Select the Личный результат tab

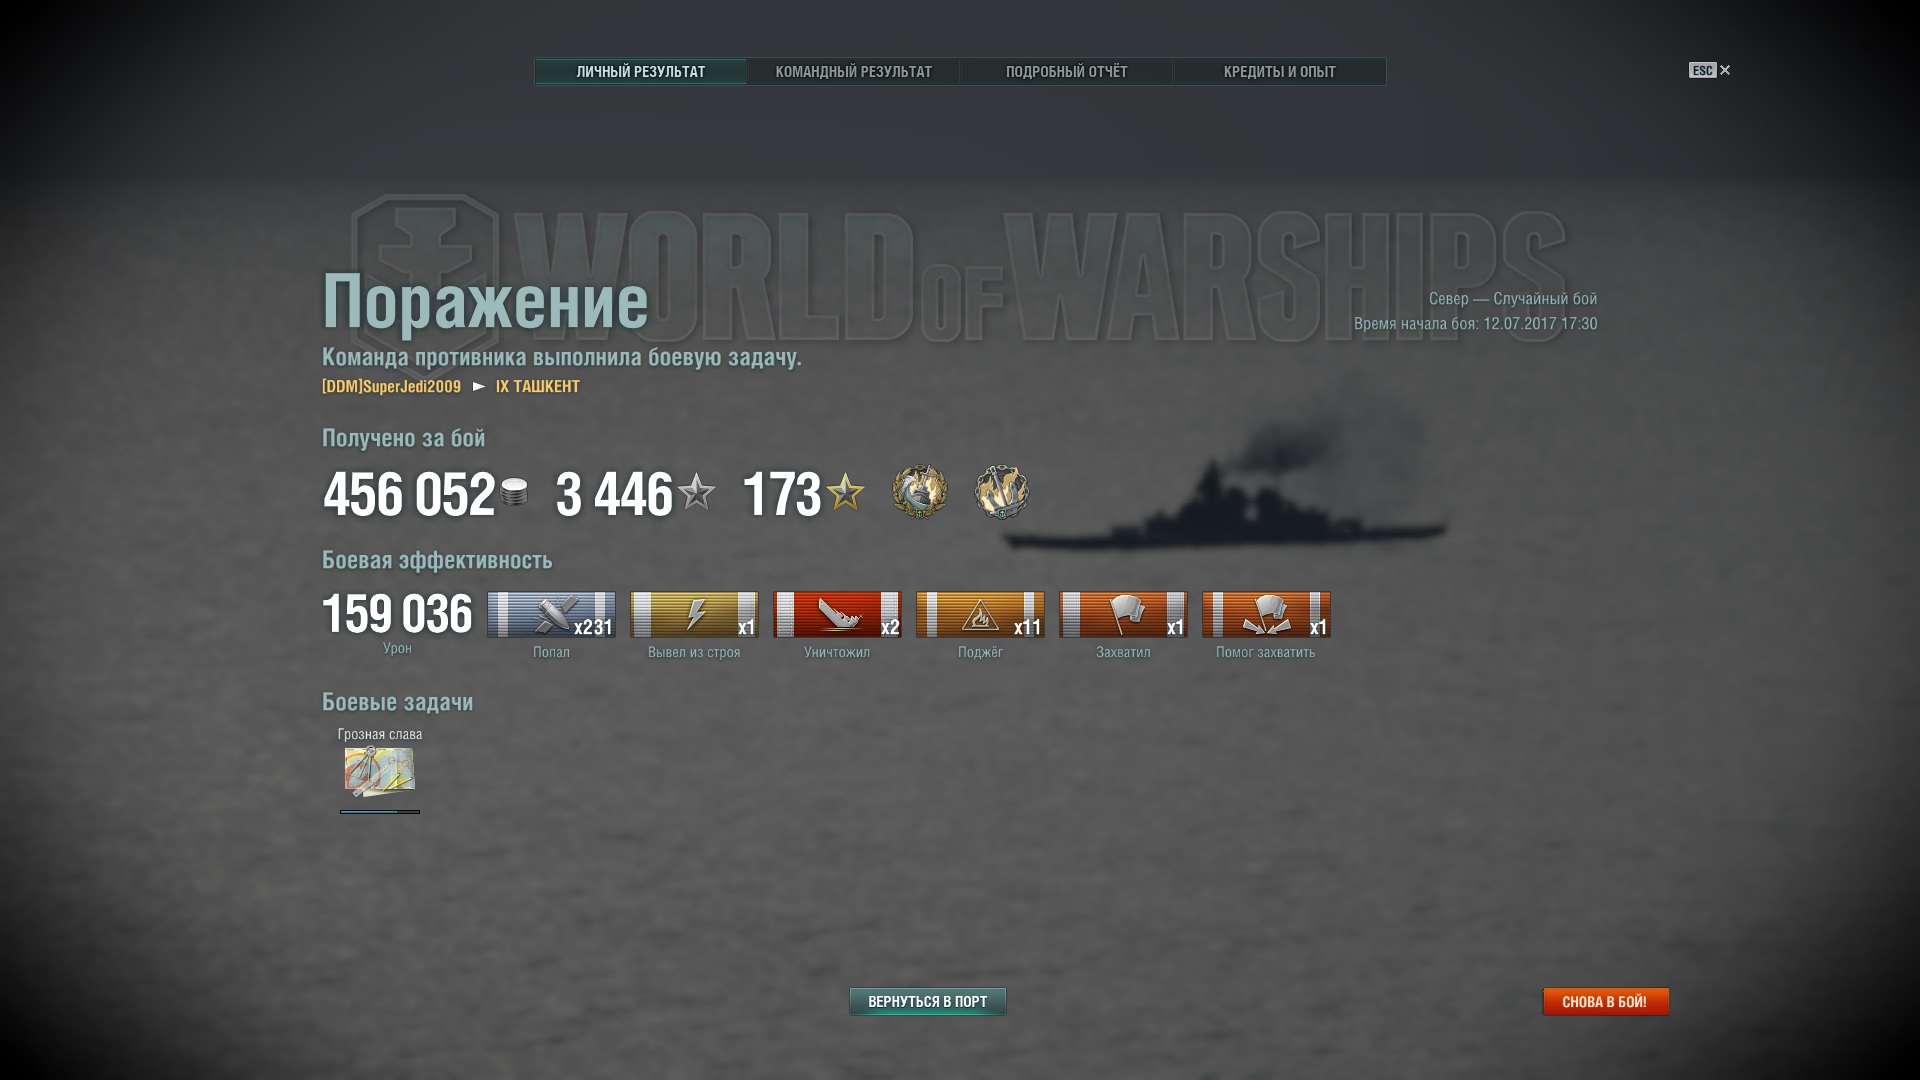coord(640,71)
